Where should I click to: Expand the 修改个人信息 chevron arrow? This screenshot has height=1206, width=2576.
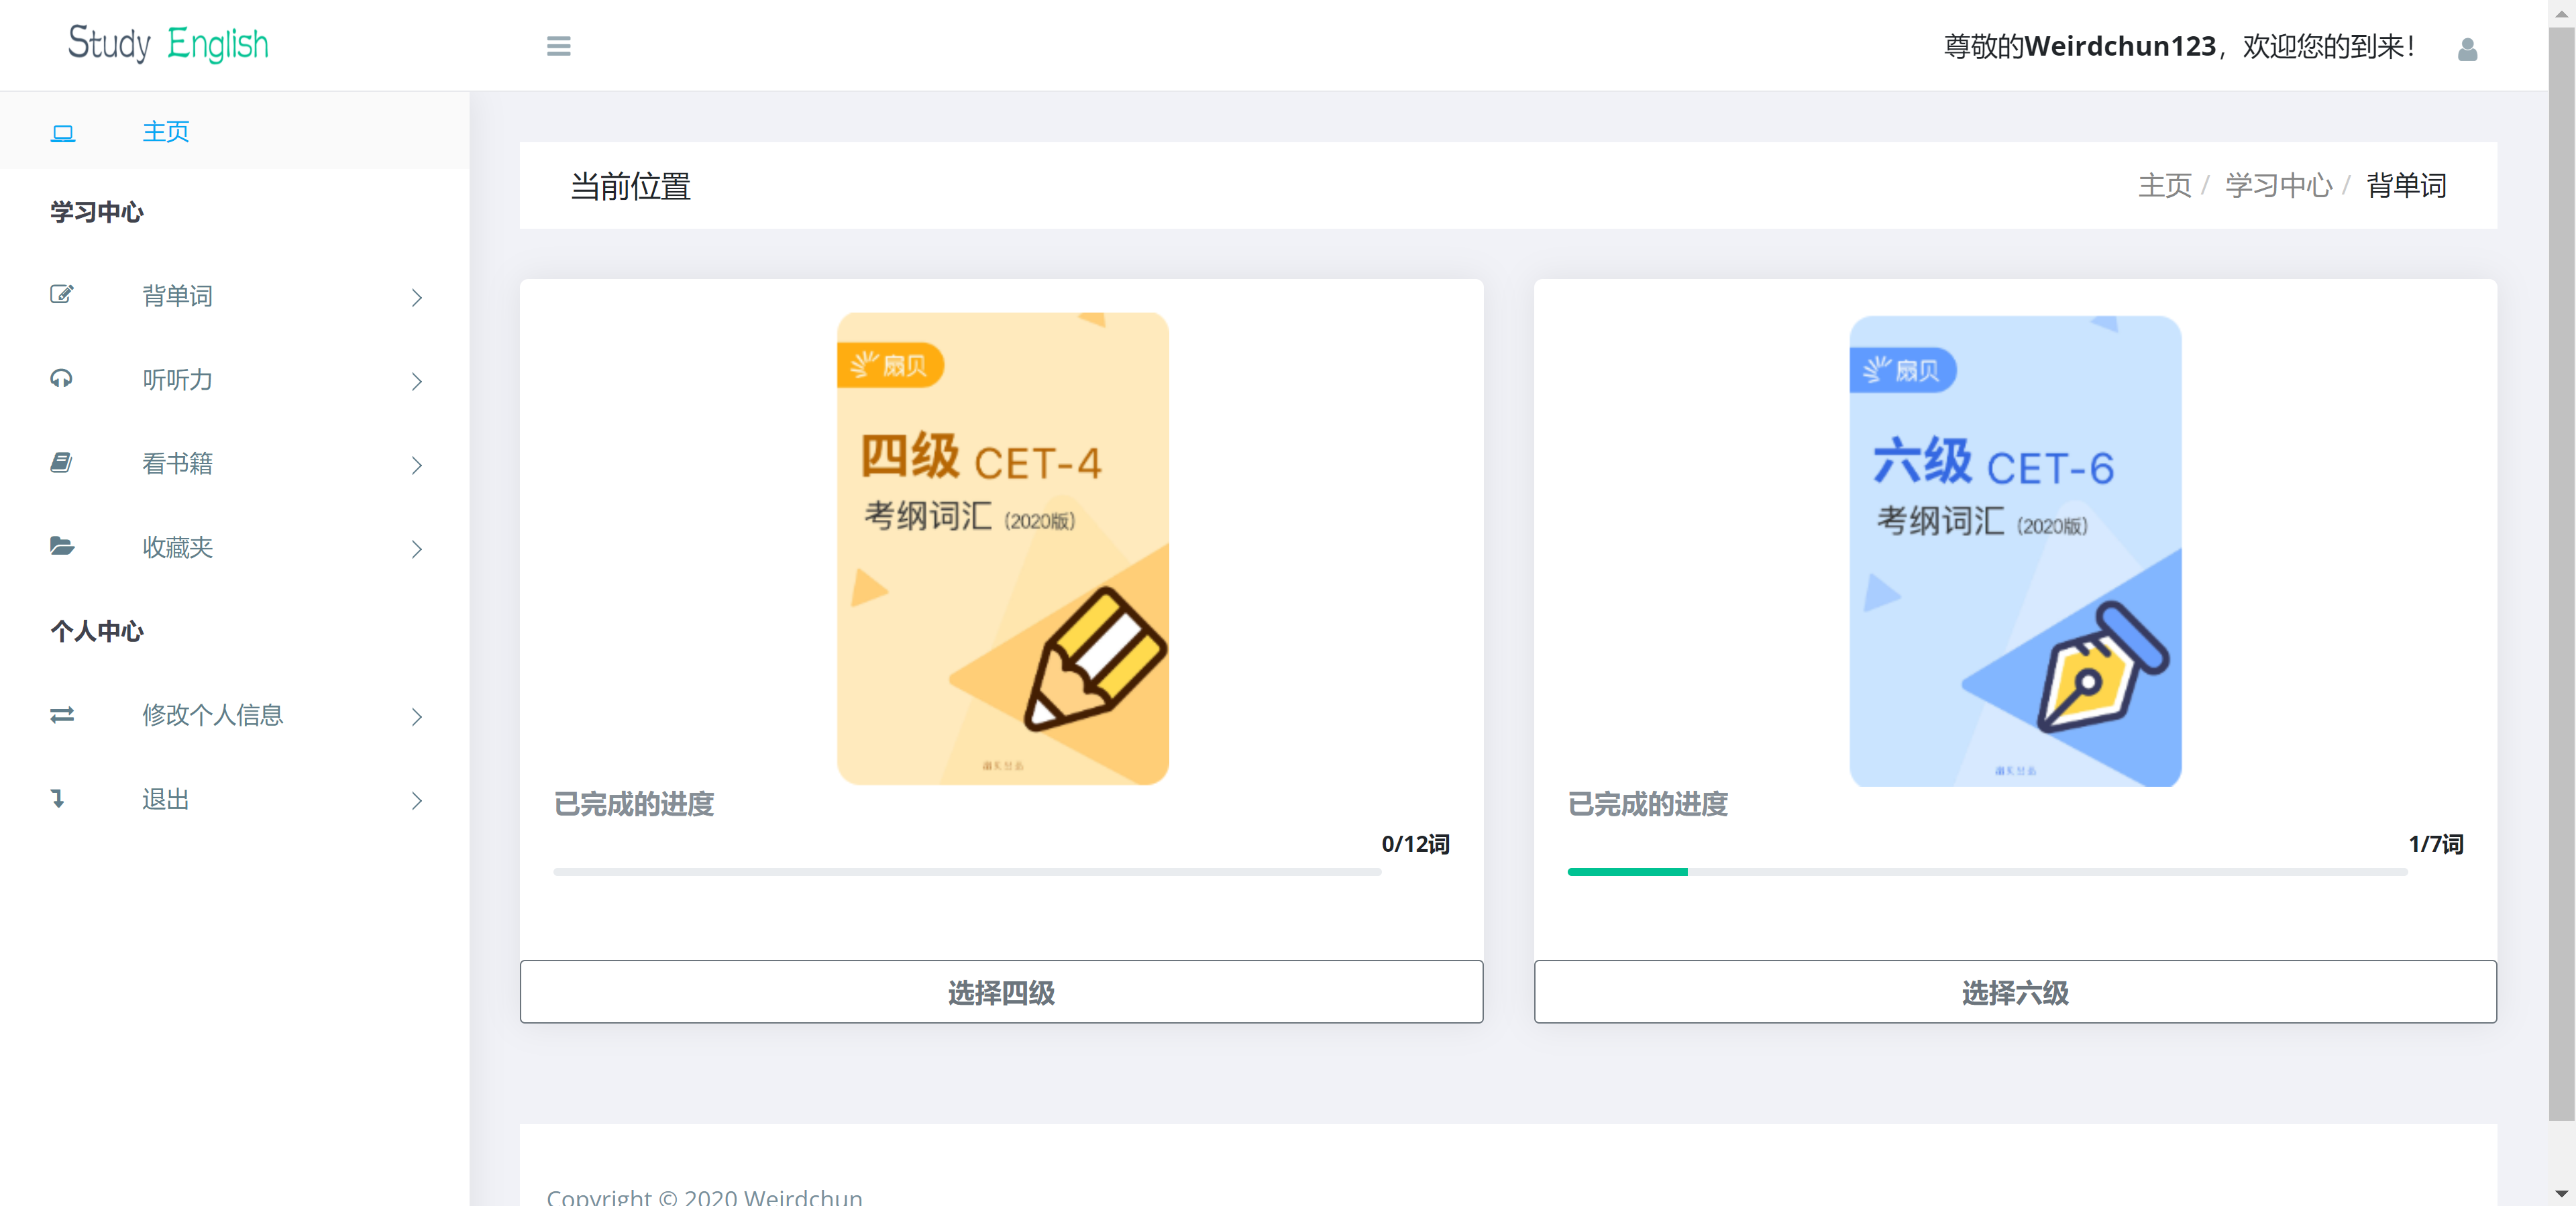[416, 716]
